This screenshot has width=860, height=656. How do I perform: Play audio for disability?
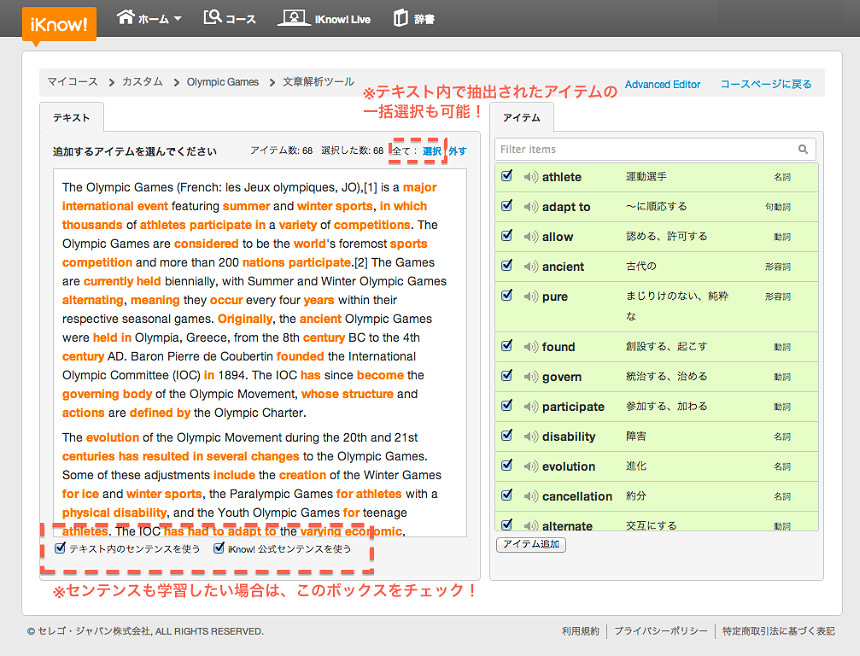coord(530,437)
